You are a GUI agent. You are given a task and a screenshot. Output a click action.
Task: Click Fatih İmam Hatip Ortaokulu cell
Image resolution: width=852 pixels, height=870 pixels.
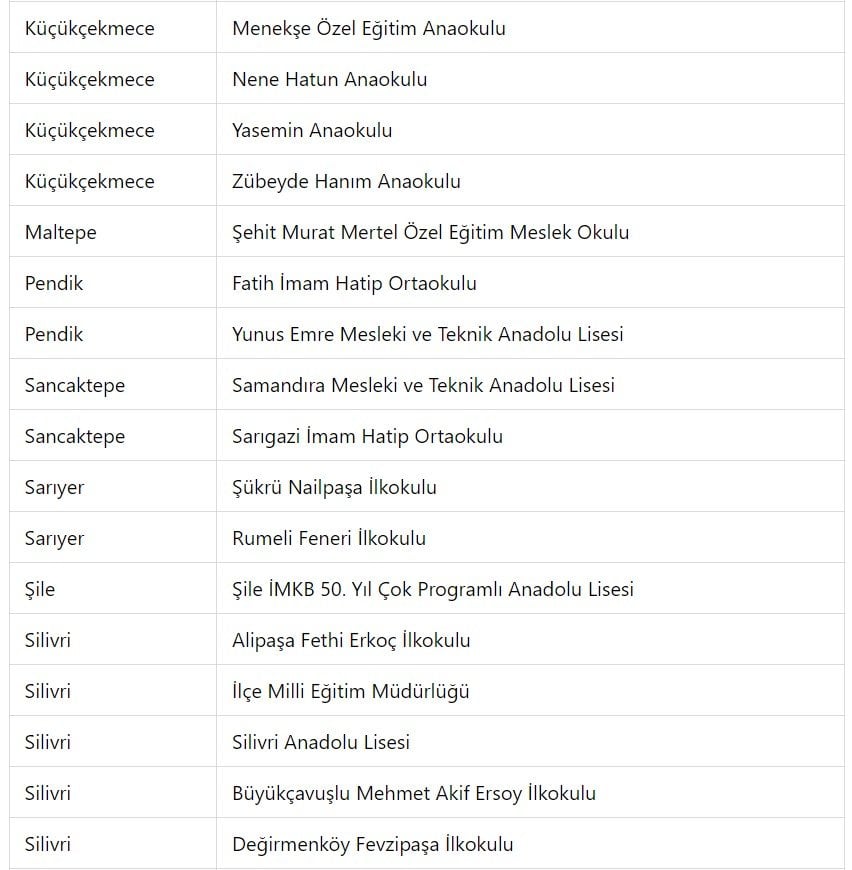point(354,284)
